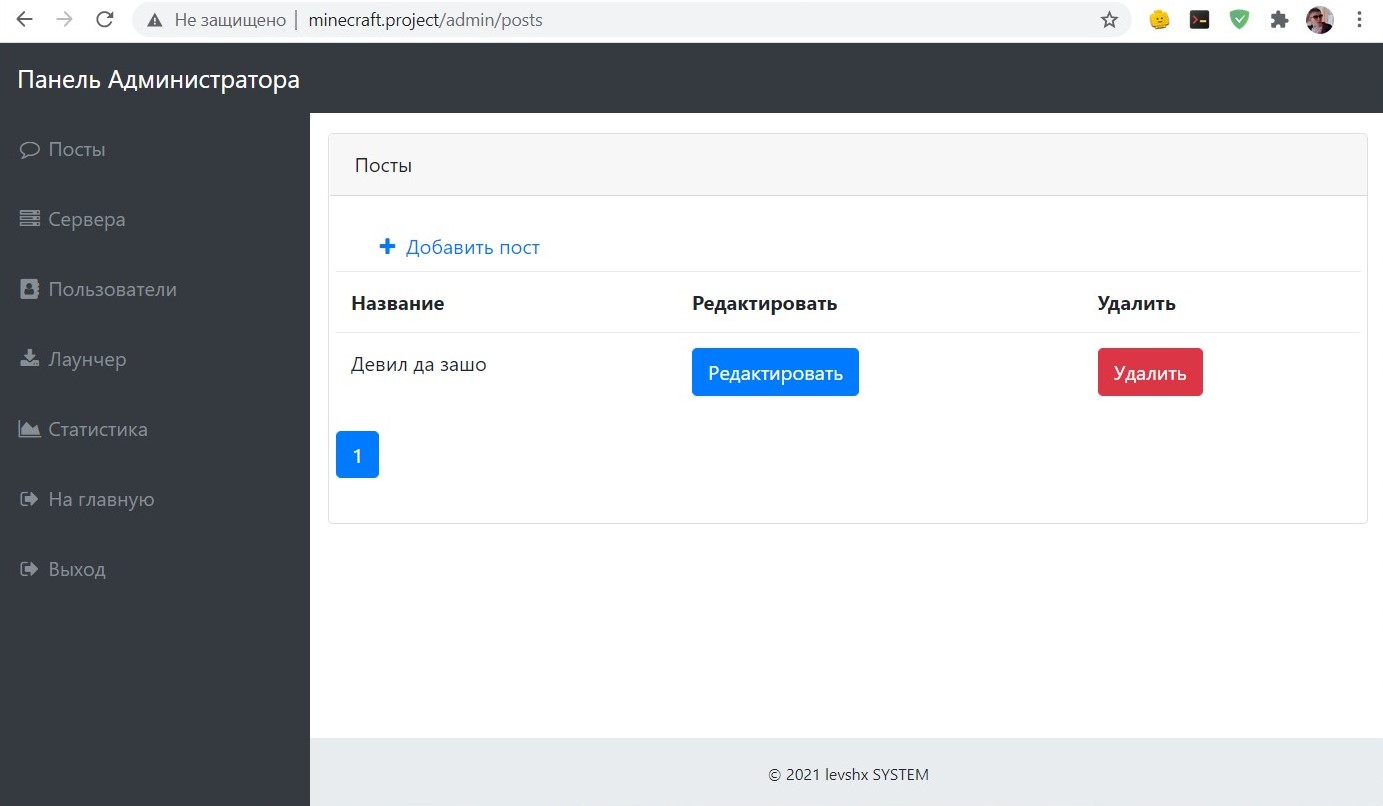The width and height of the screenshot is (1383, 806).
Task: Click the terminal extension icon
Action: click(1200, 19)
